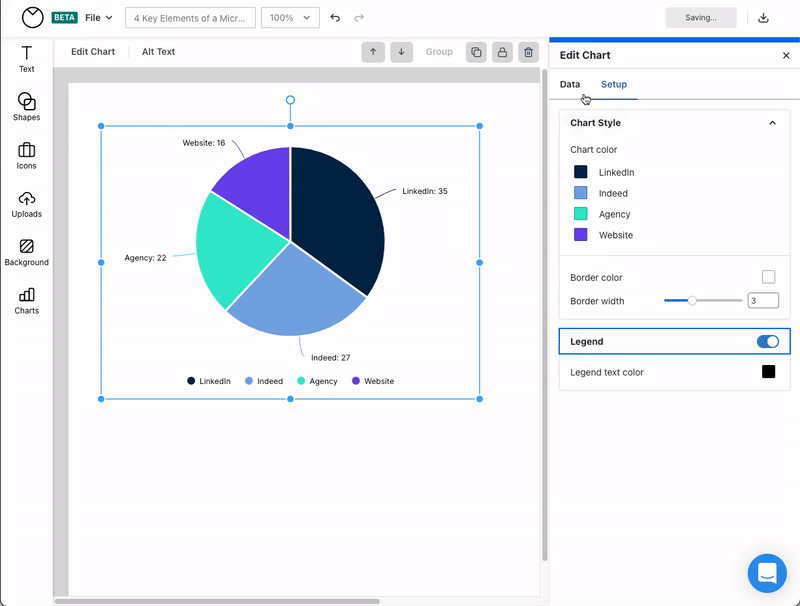This screenshot has height=606, width=800.
Task: Disable the Legend toggle
Action: tap(766, 341)
